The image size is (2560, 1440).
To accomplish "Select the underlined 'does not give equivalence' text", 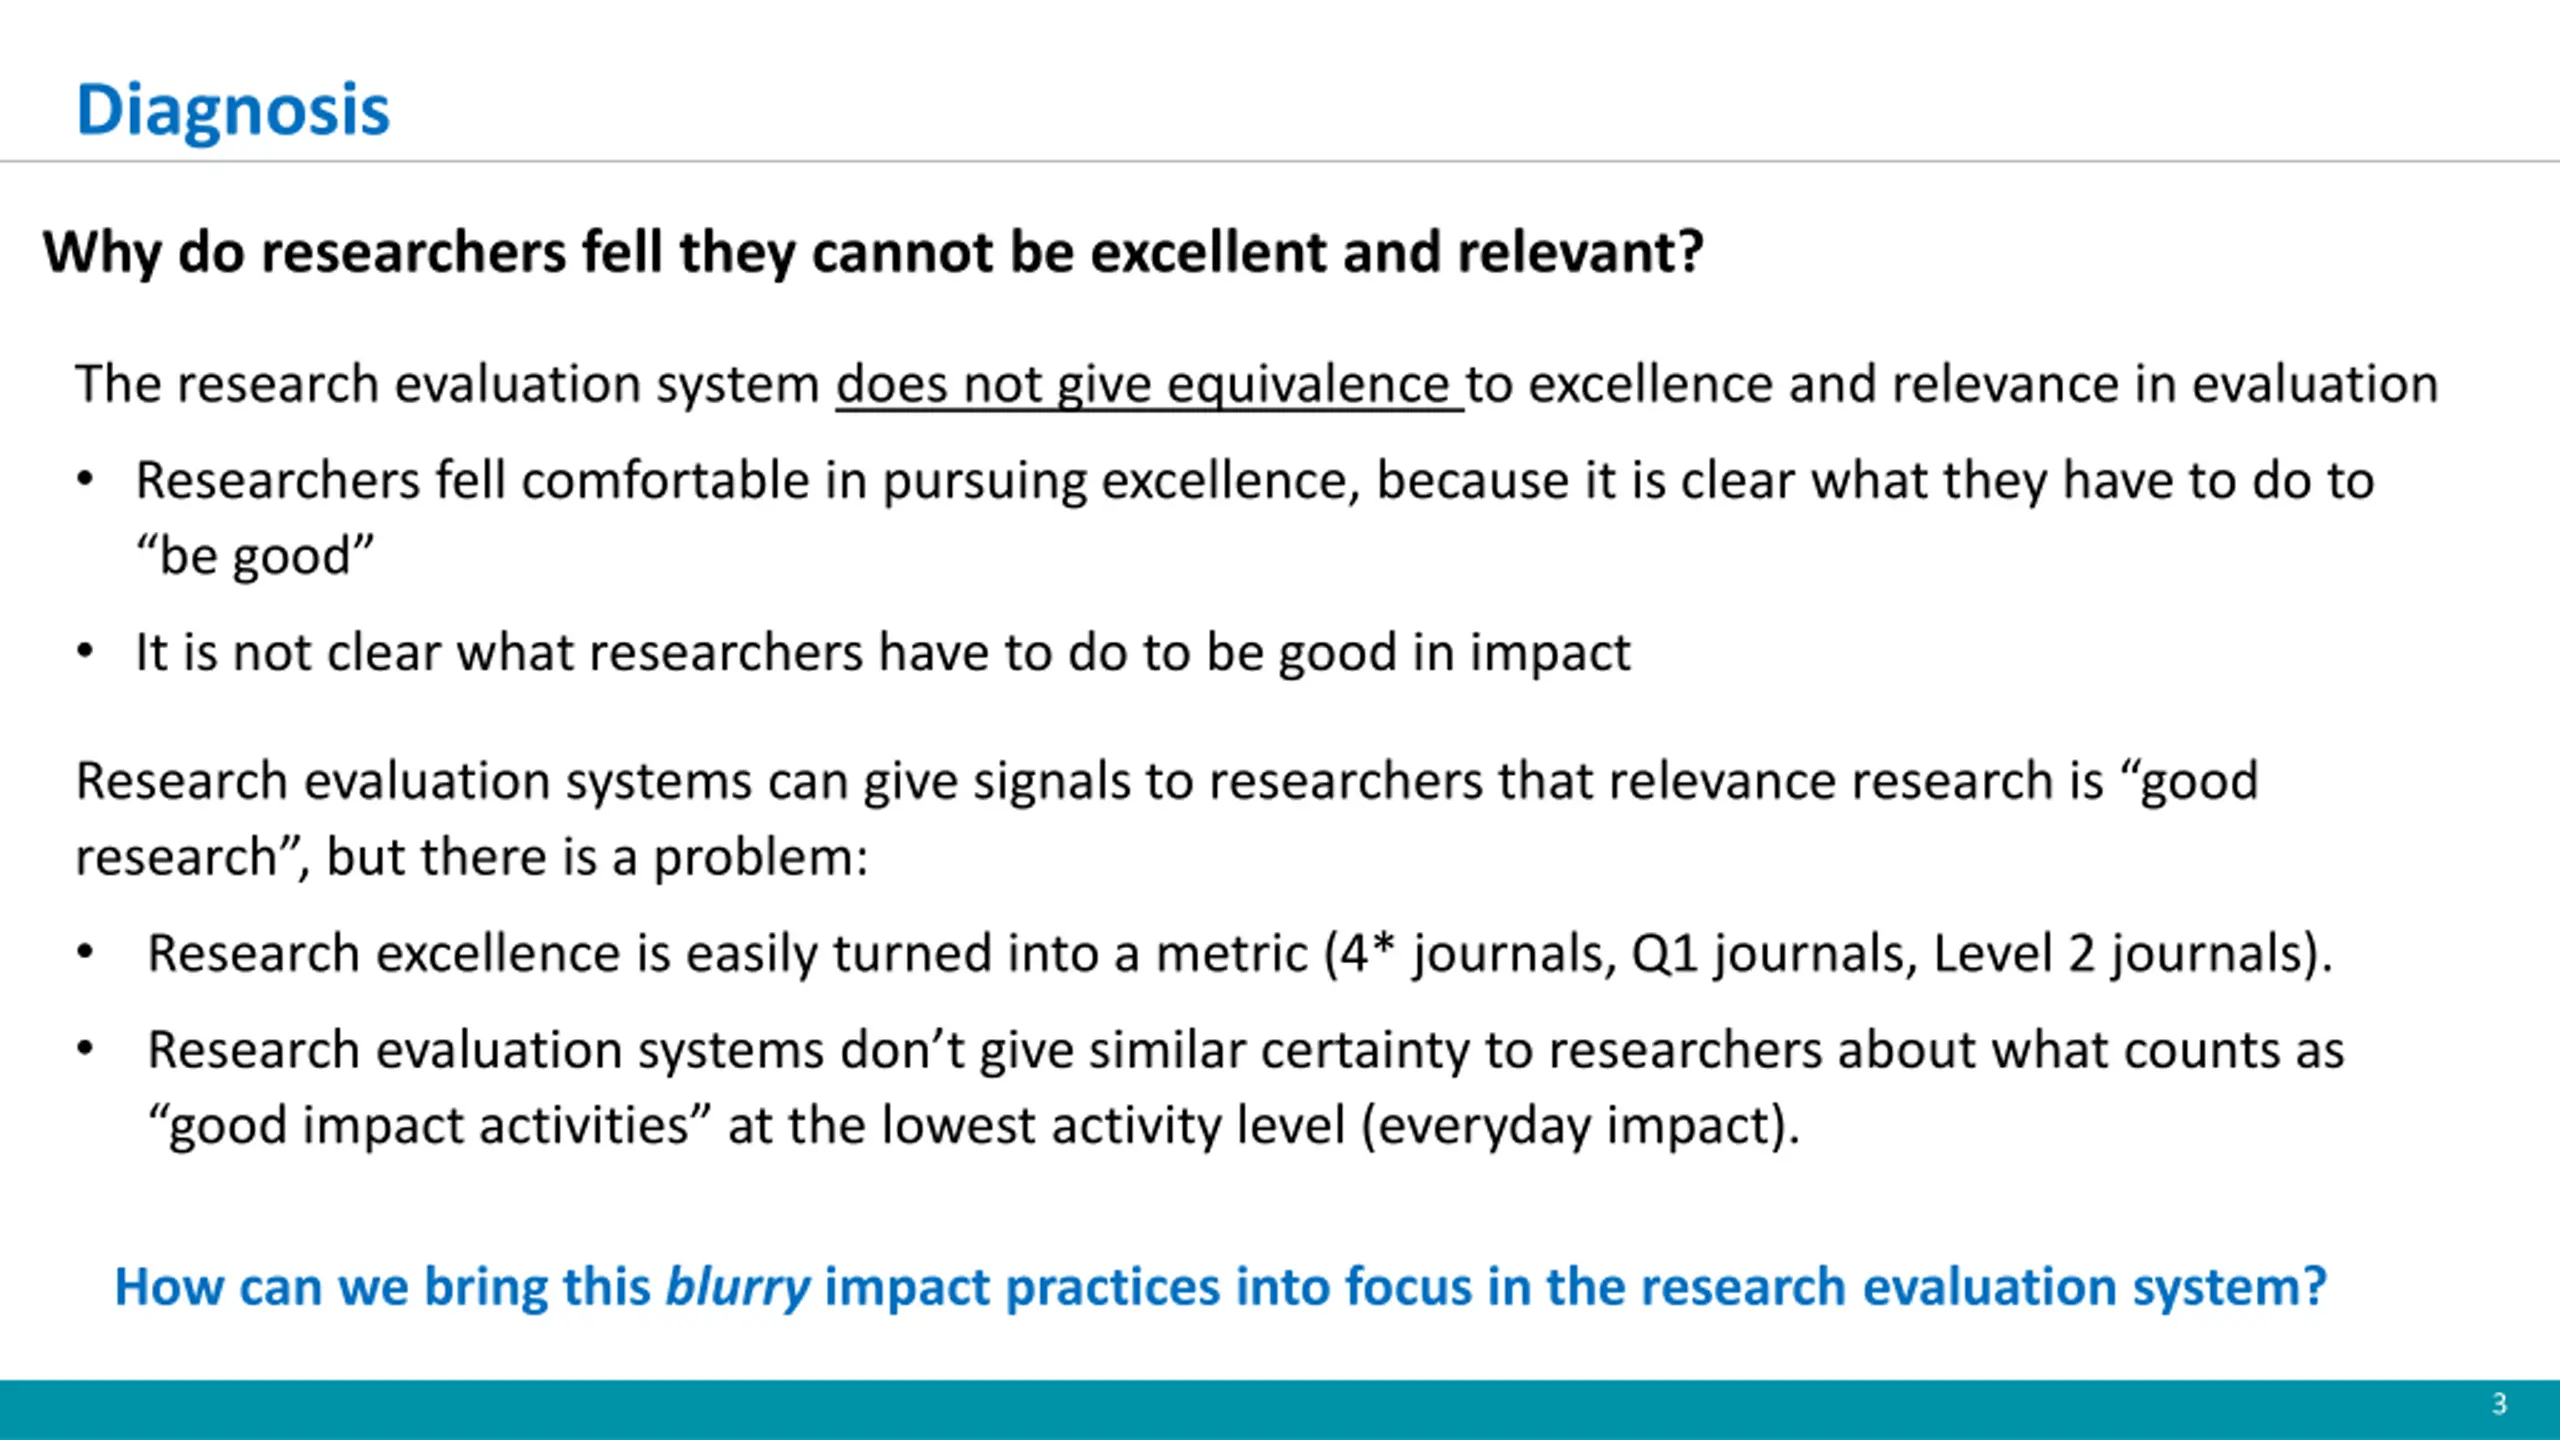I will tap(1149, 385).
